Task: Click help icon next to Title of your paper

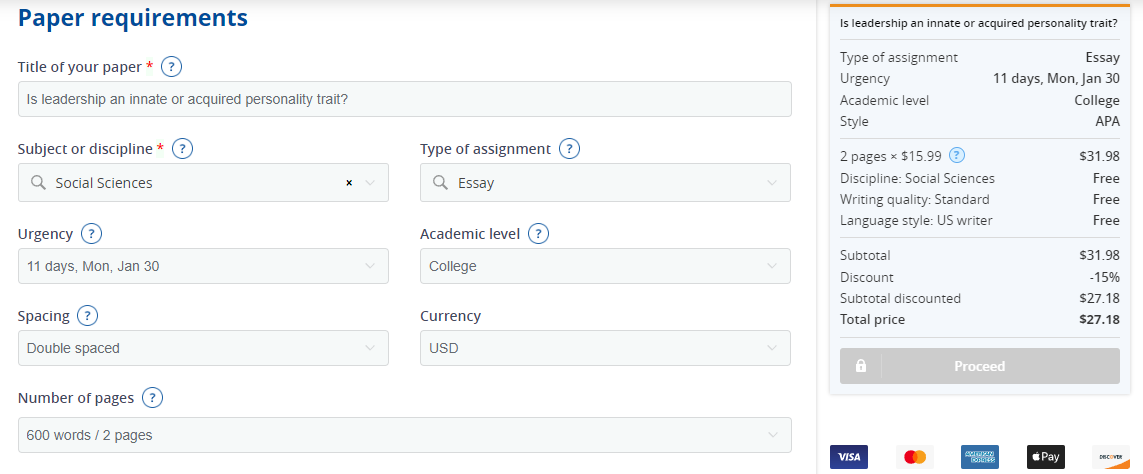Action: 171,67
